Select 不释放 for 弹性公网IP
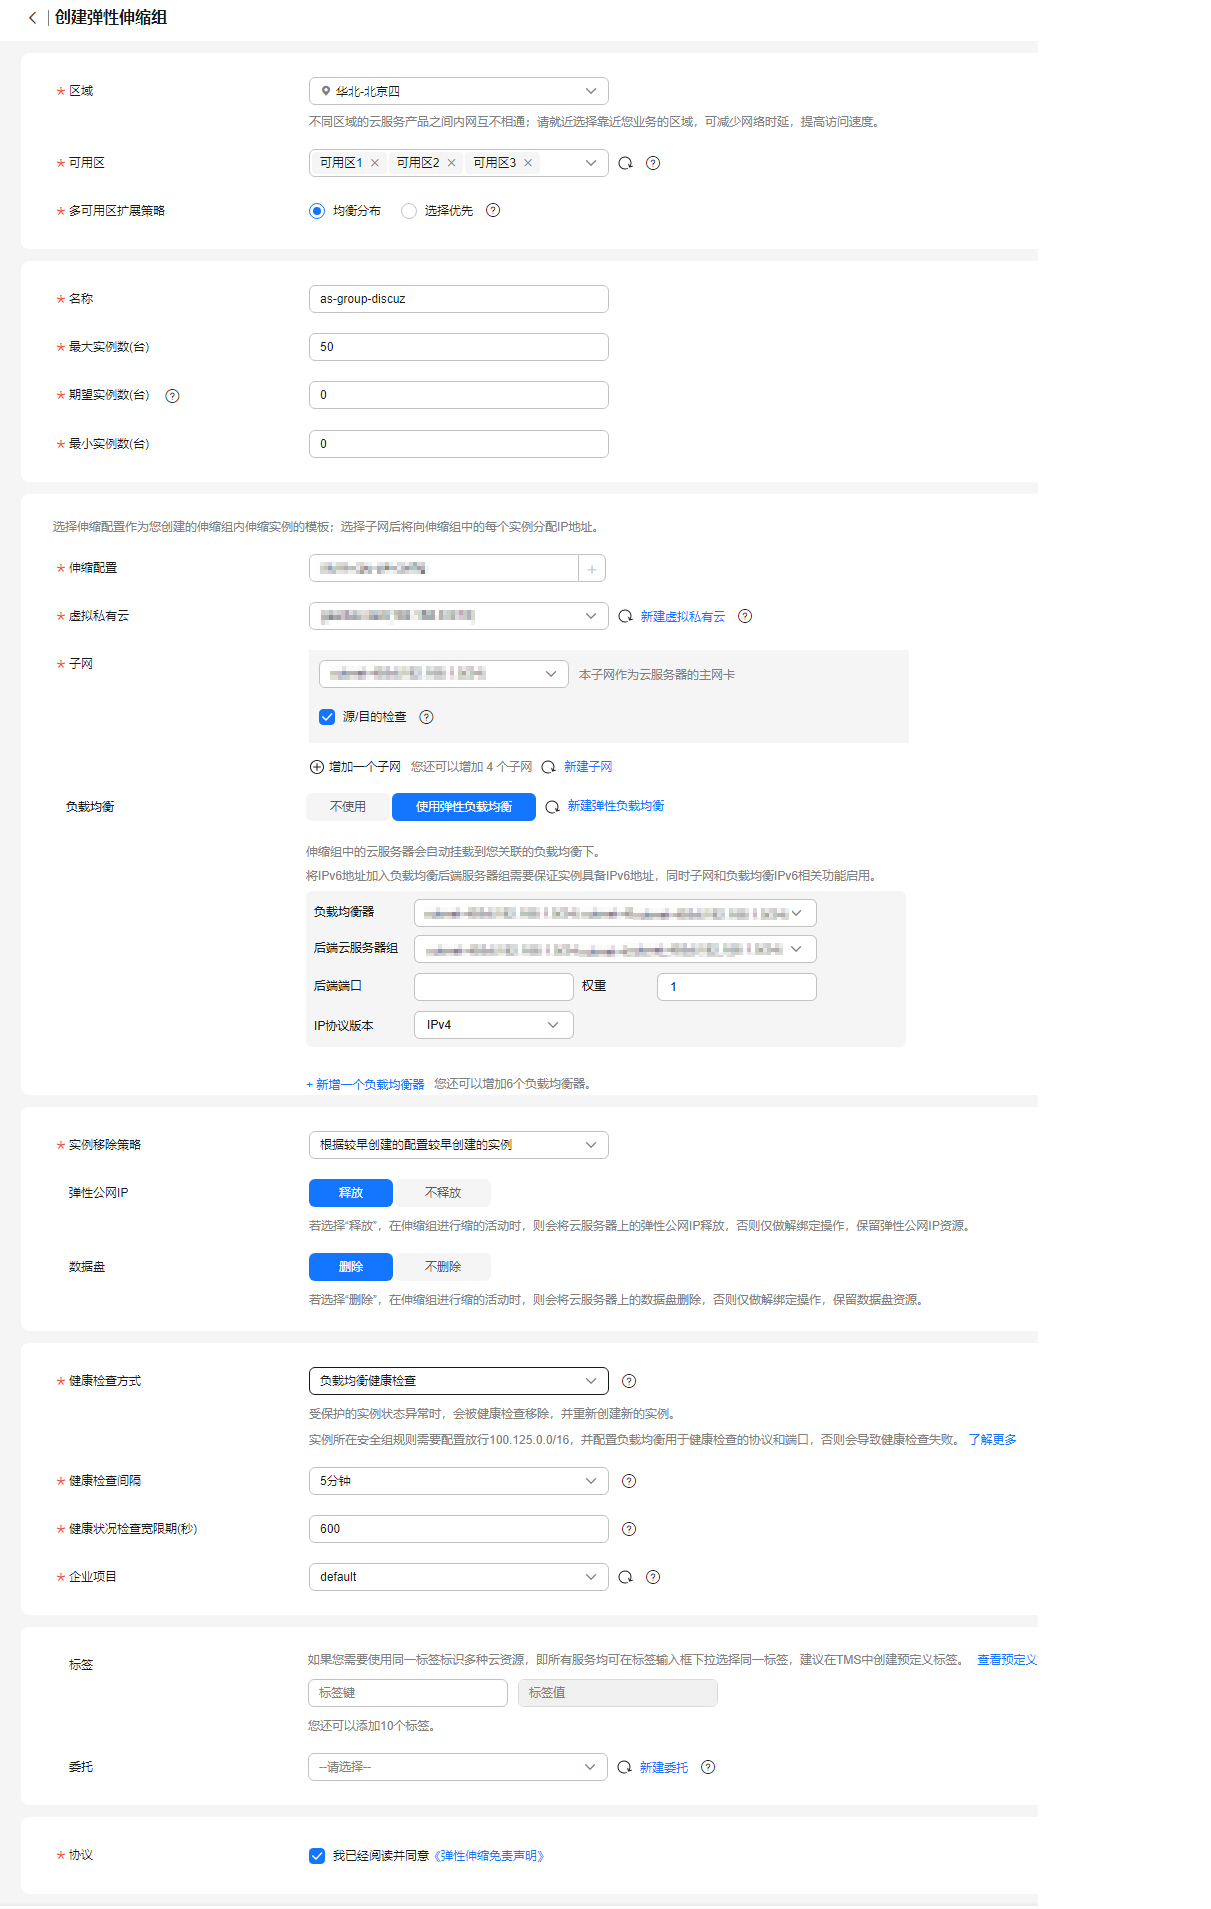 coord(442,1193)
